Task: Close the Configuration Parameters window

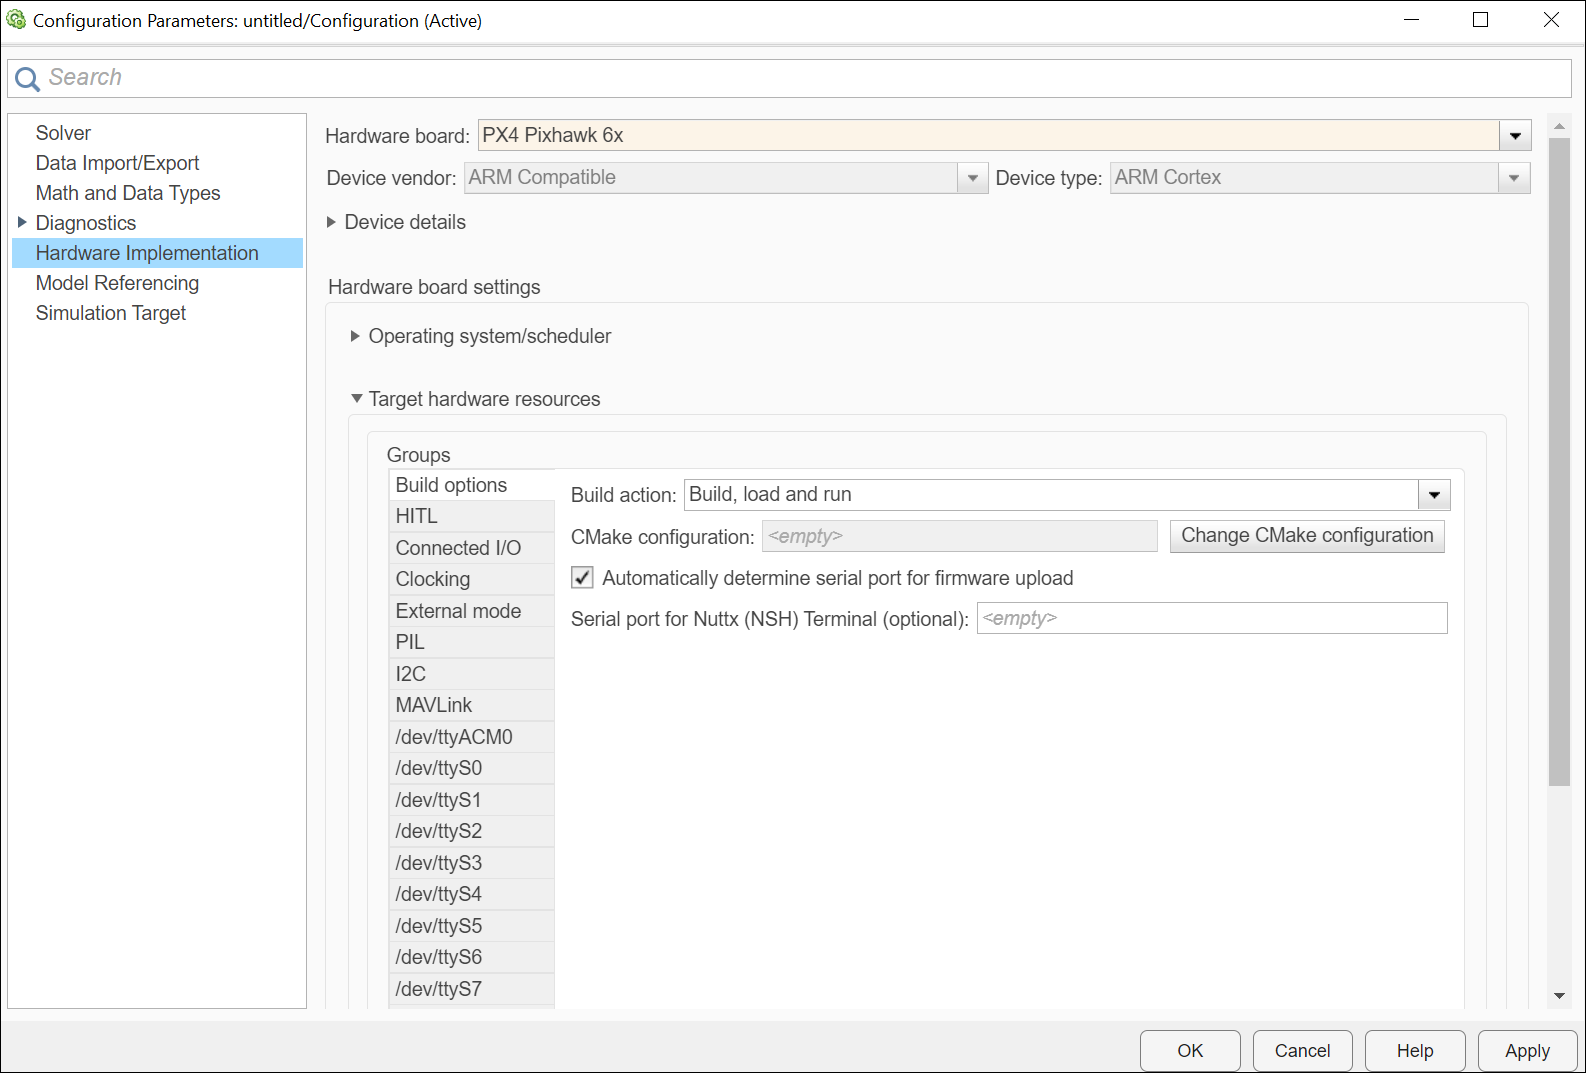Action: pos(1551,20)
